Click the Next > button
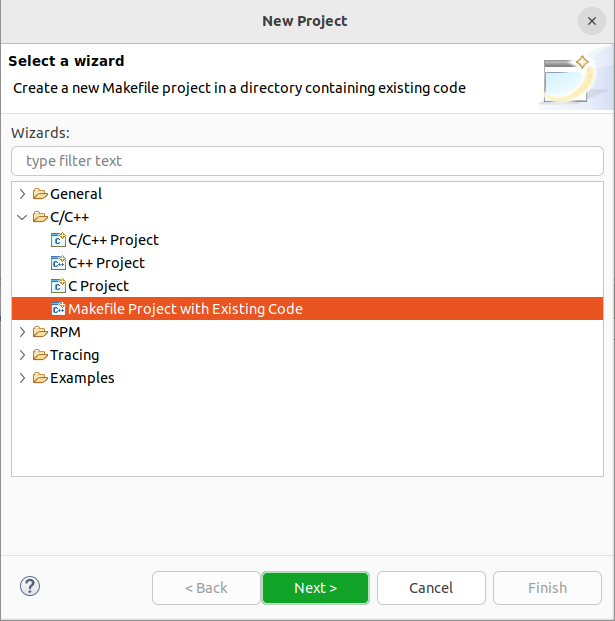615x621 pixels. click(x=315, y=588)
